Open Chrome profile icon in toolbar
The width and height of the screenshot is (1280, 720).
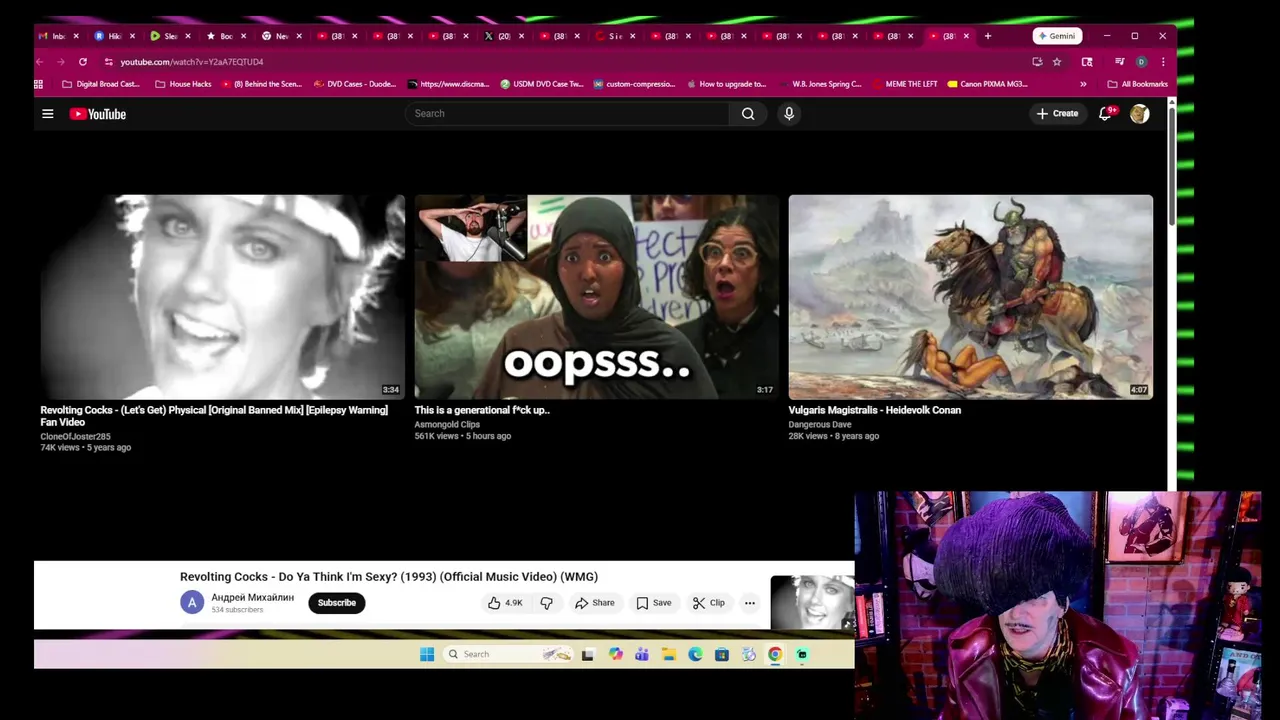coord(1141,62)
